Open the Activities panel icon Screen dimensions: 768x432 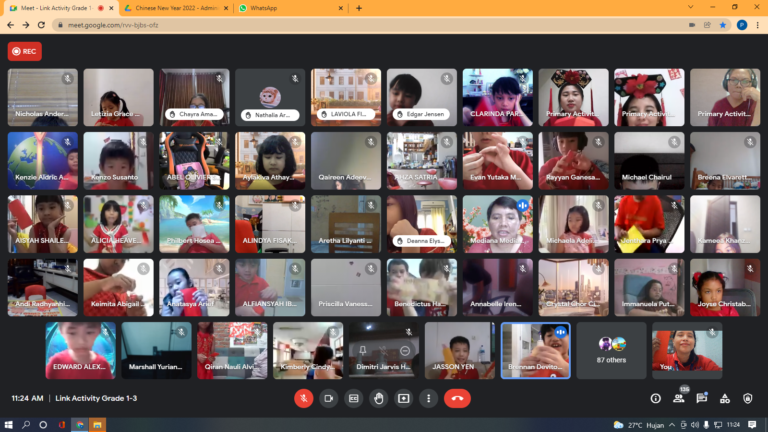(725, 398)
